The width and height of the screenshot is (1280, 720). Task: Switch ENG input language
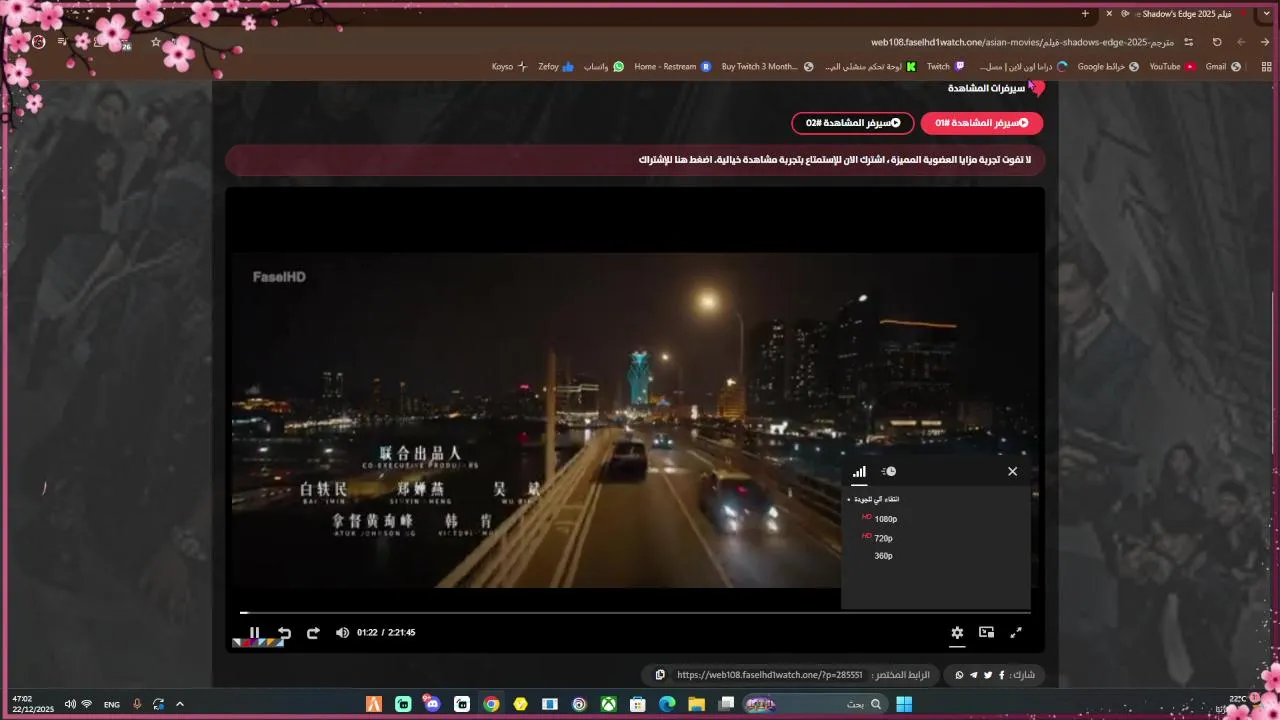(x=112, y=704)
